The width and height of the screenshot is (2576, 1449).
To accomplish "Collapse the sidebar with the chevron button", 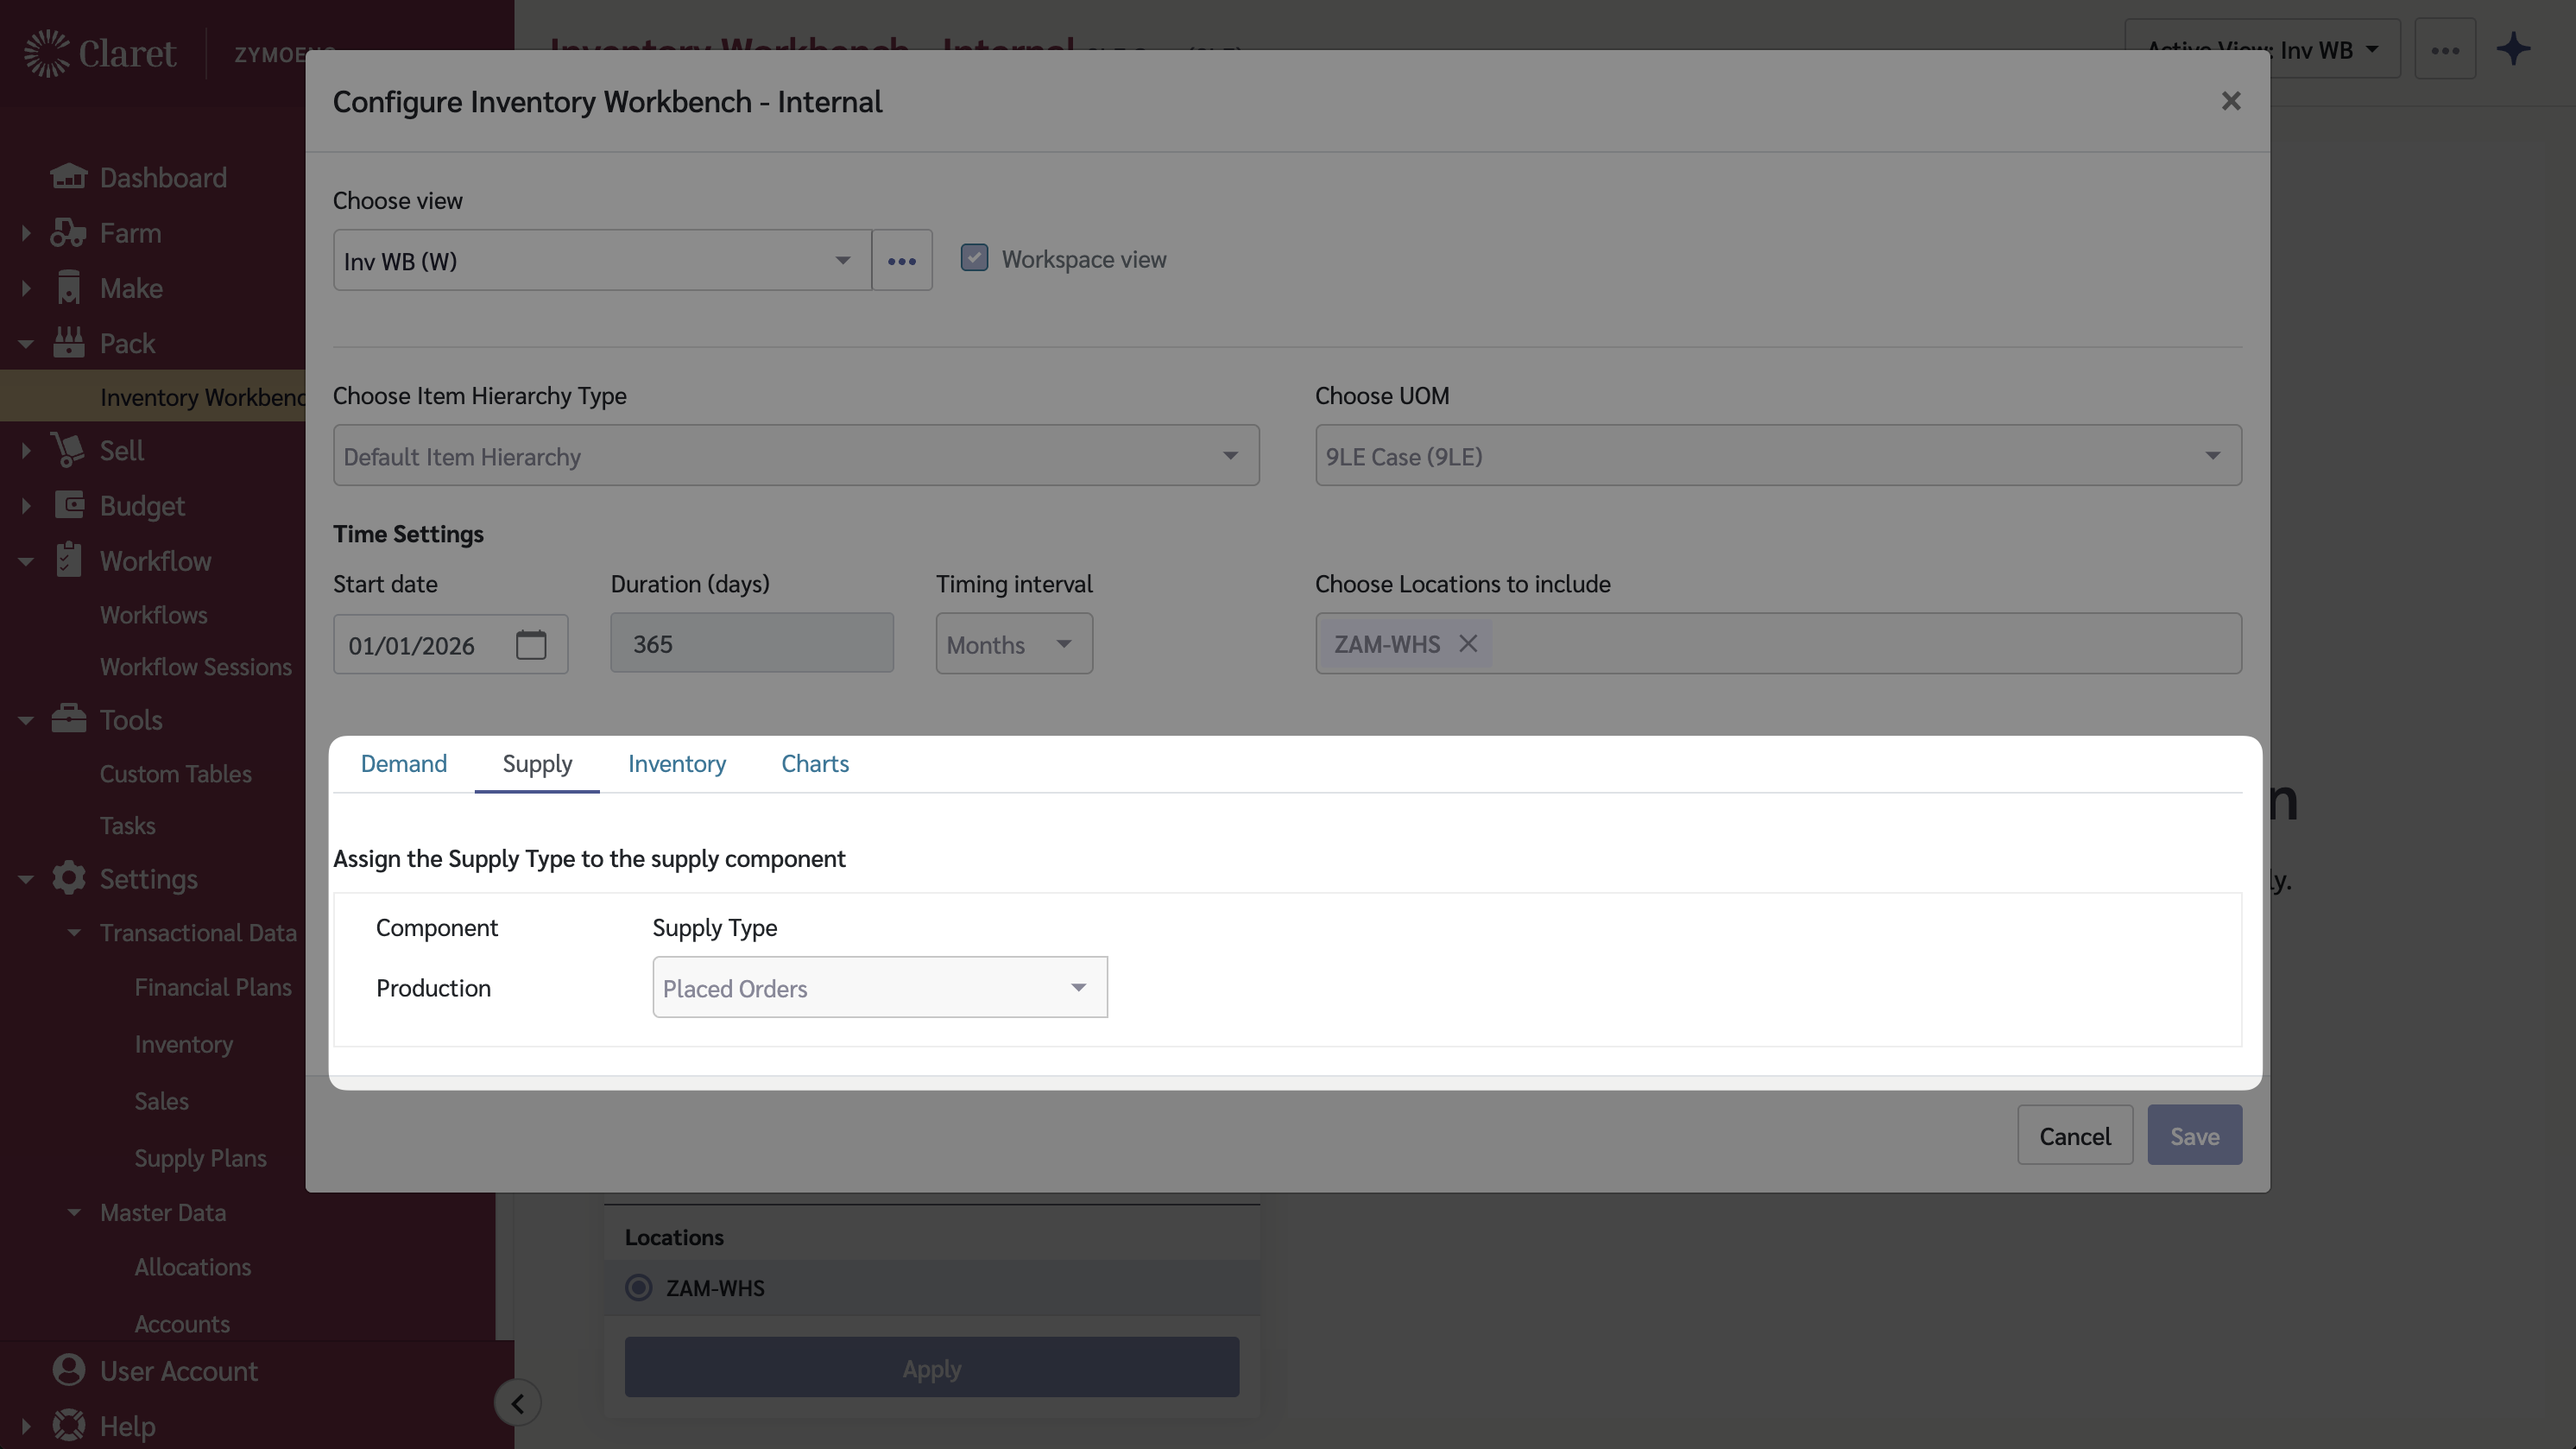I will (517, 1403).
